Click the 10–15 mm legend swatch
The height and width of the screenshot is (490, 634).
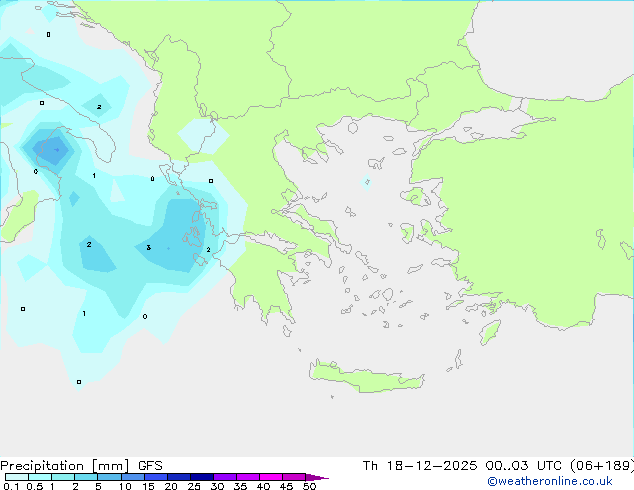[132, 477]
